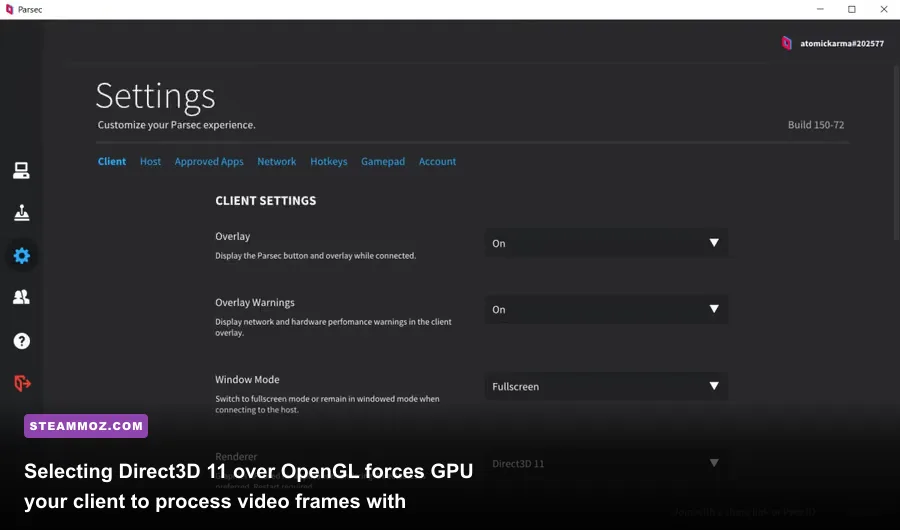The image size is (900, 530).
Task: Open the Renderer Direct3D 11 dropdown
Action: (606, 463)
